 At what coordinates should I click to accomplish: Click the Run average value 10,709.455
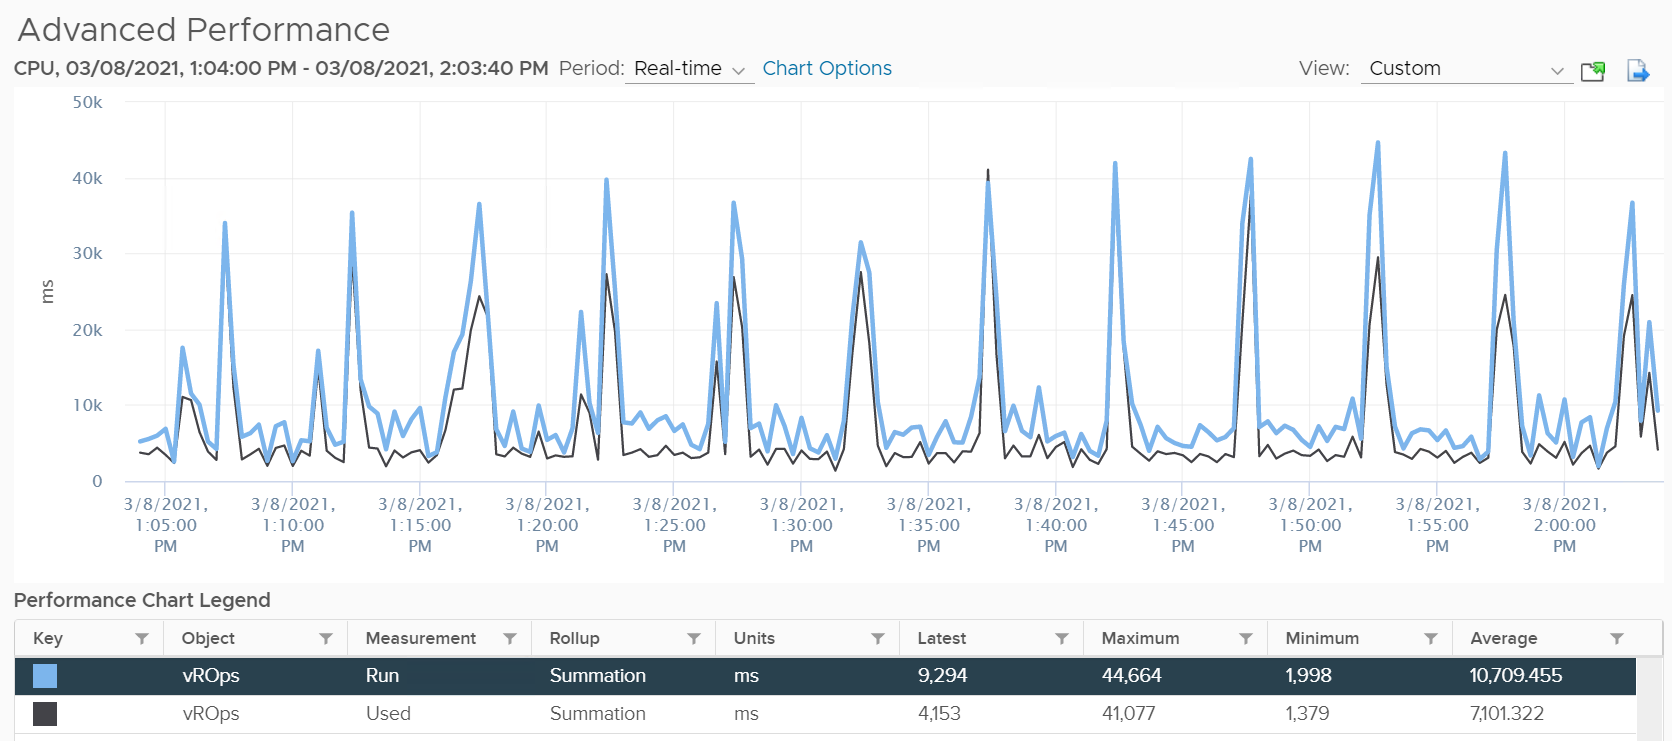click(1516, 676)
